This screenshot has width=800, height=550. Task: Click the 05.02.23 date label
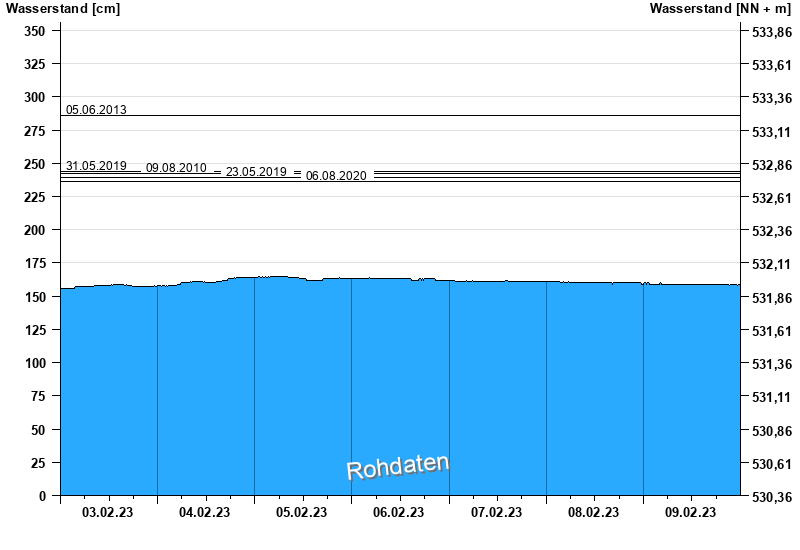click(x=302, y=513)
